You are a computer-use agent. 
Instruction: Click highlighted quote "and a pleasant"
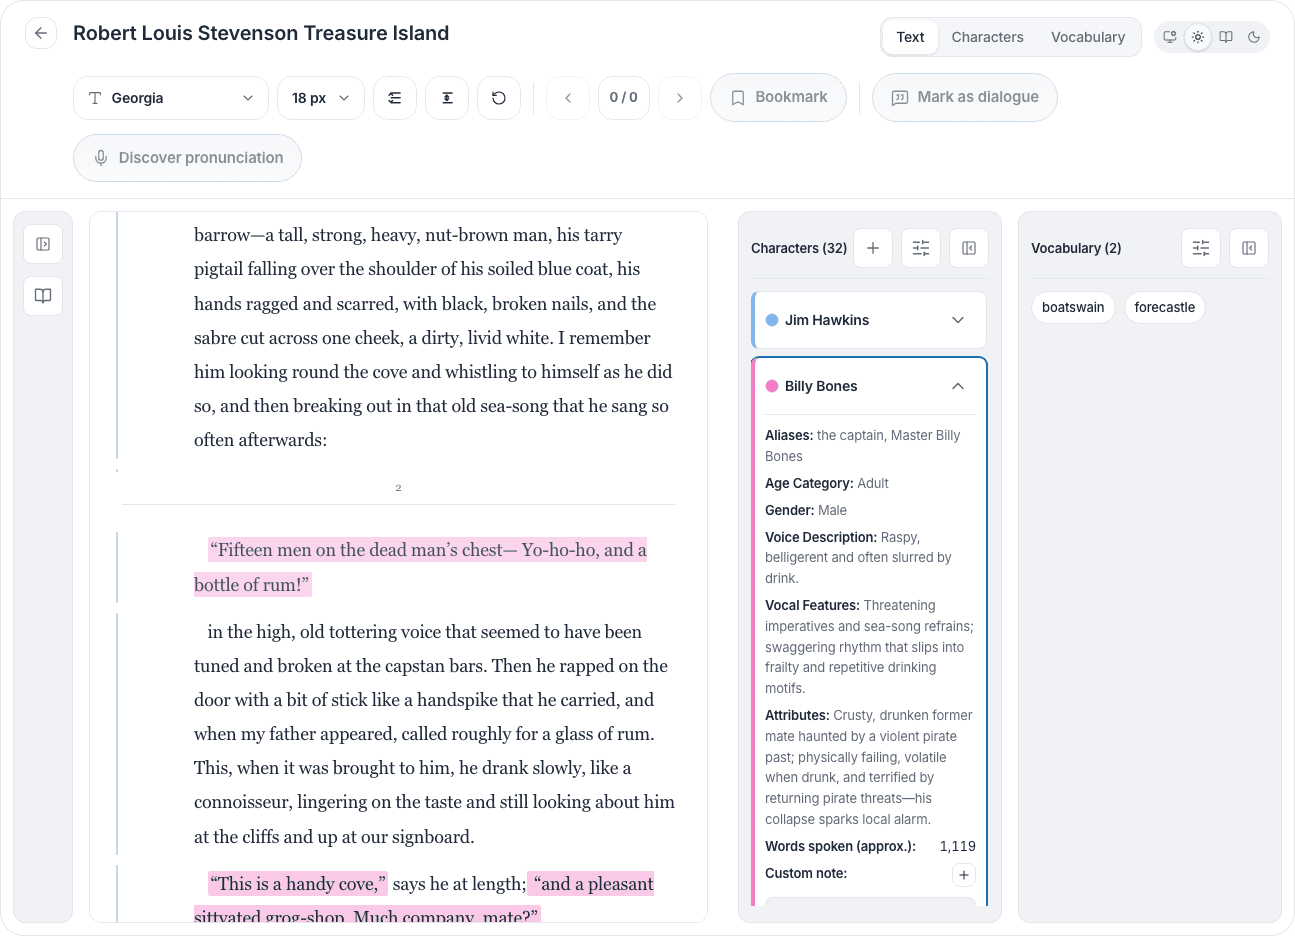(591, 884)
